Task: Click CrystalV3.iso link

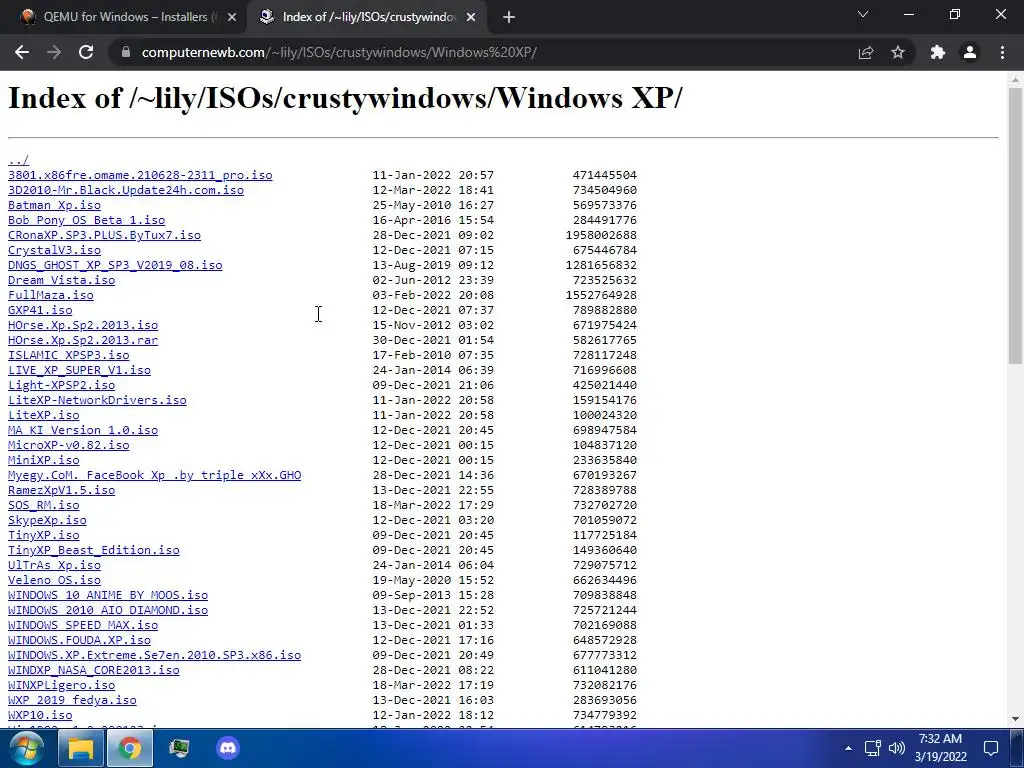Action: point(54,250)
